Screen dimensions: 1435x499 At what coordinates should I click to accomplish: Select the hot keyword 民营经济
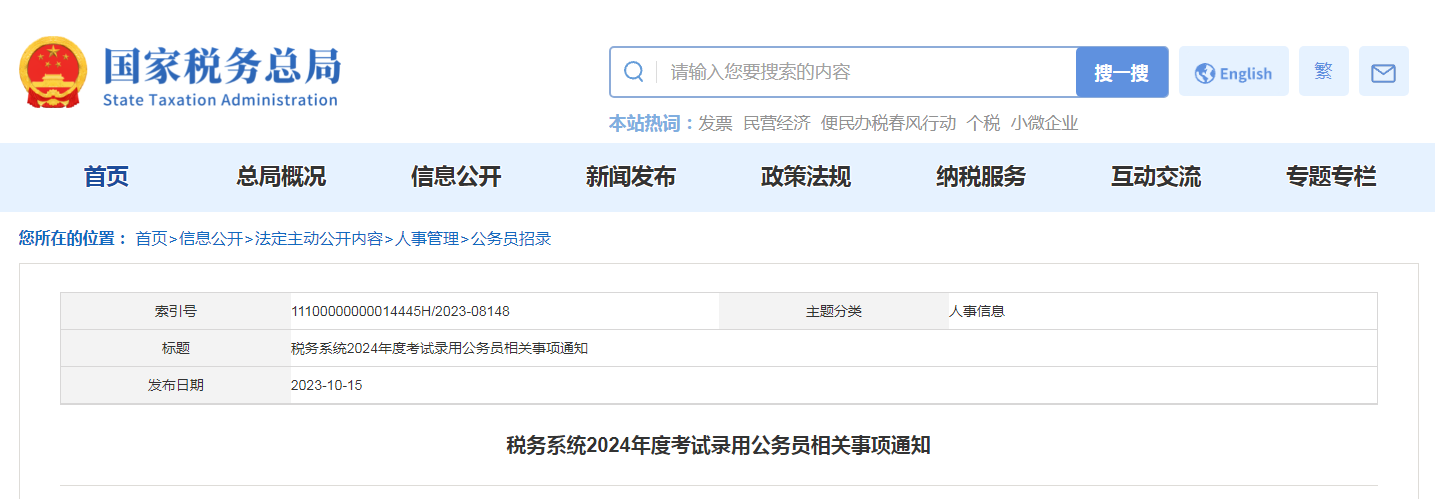click(x=776, y=123)
